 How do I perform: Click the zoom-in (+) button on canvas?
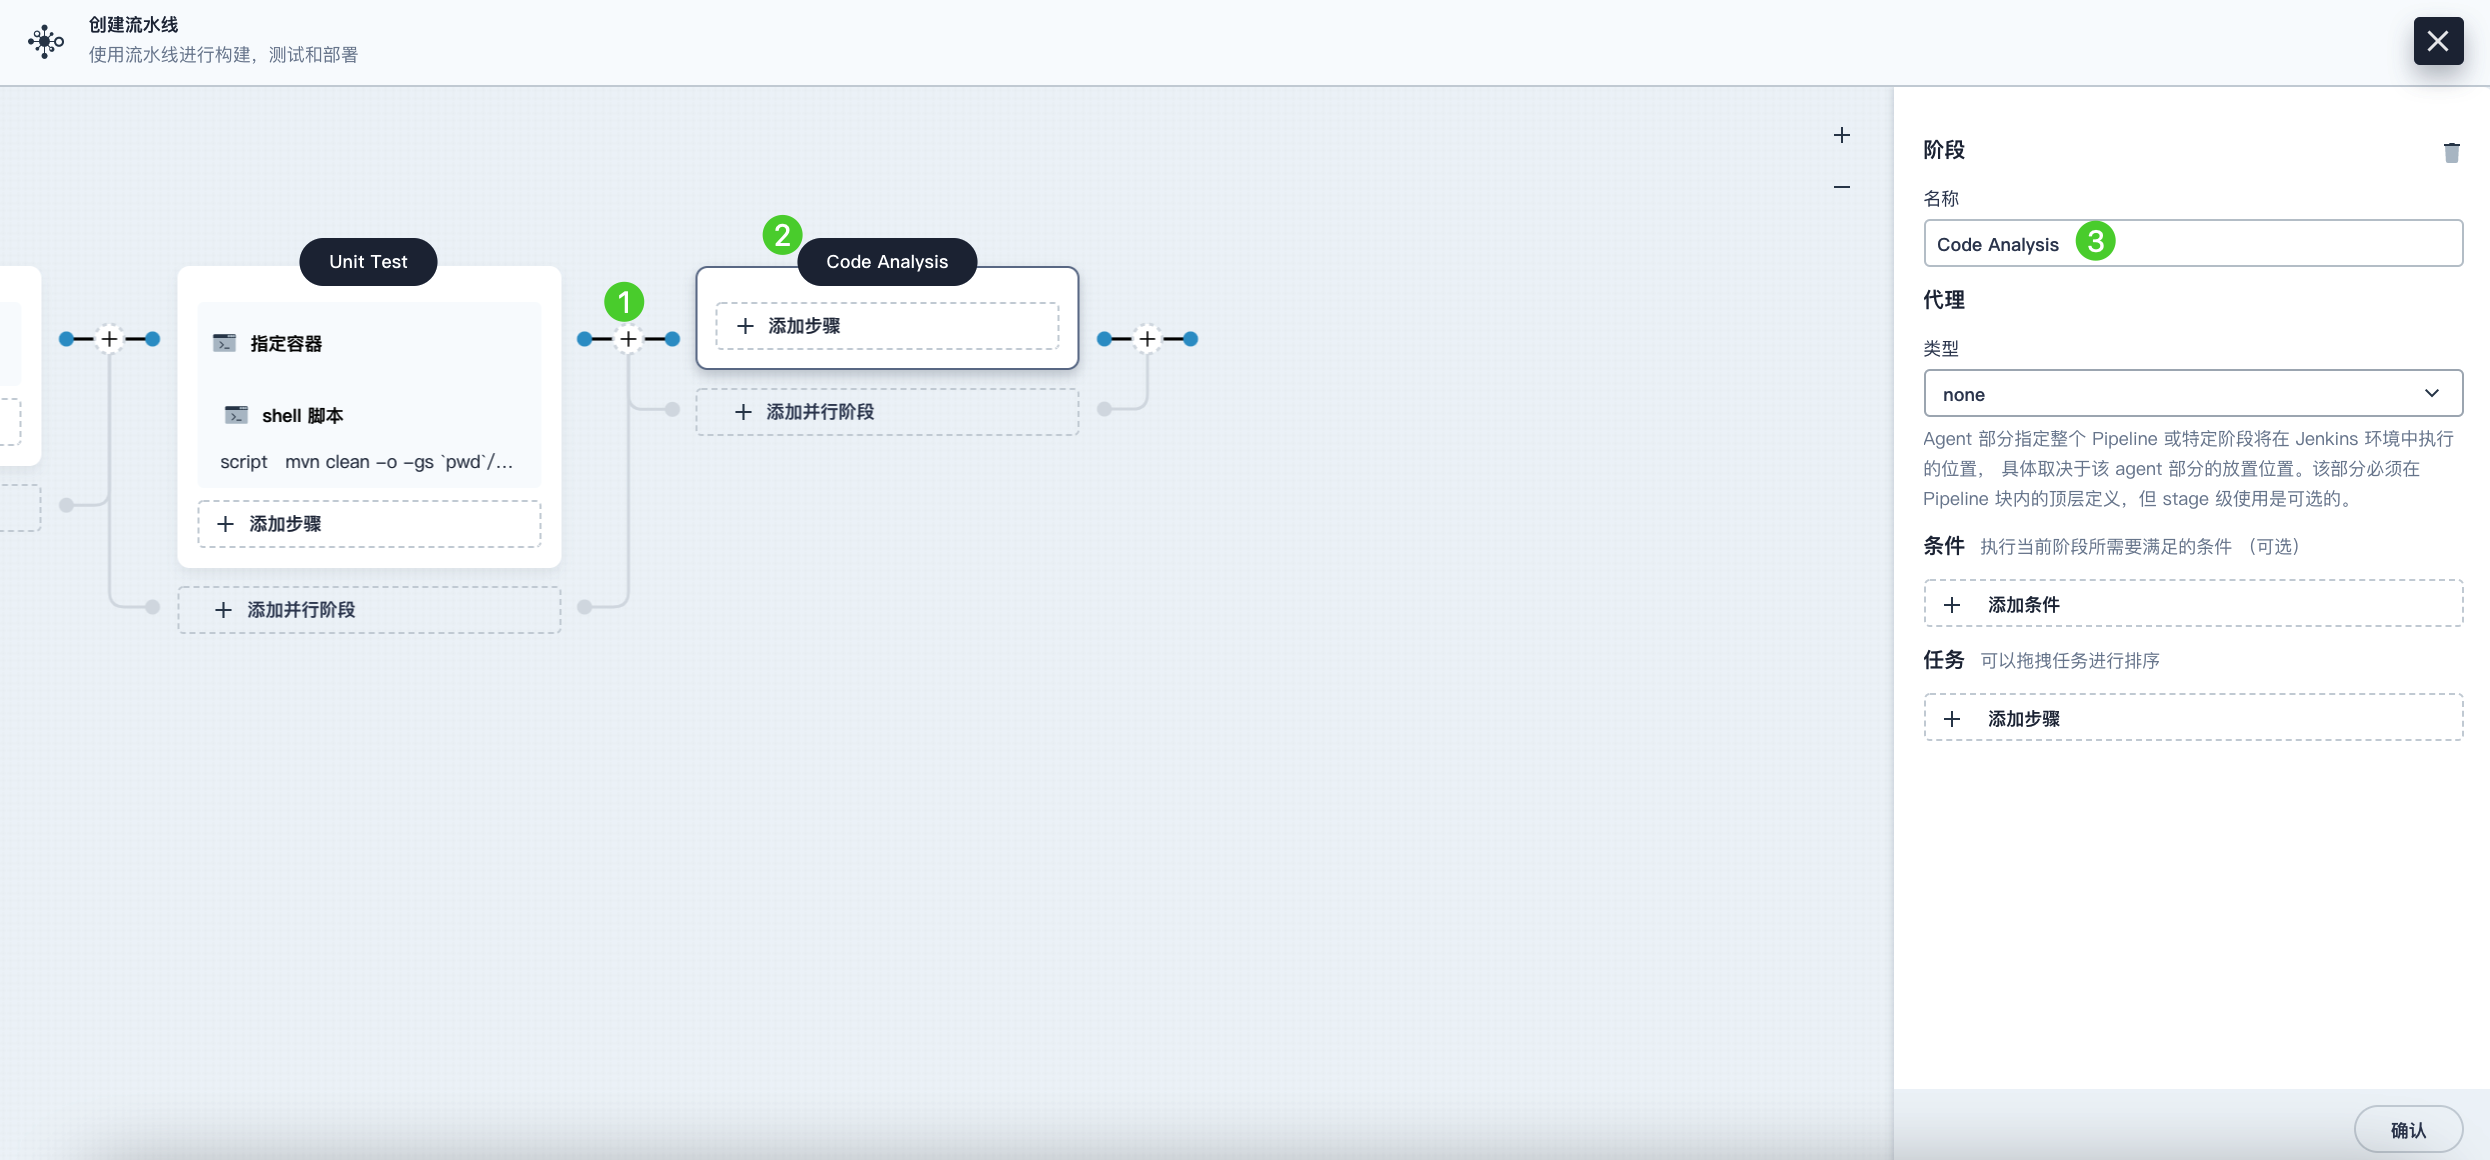[1842, 135]
